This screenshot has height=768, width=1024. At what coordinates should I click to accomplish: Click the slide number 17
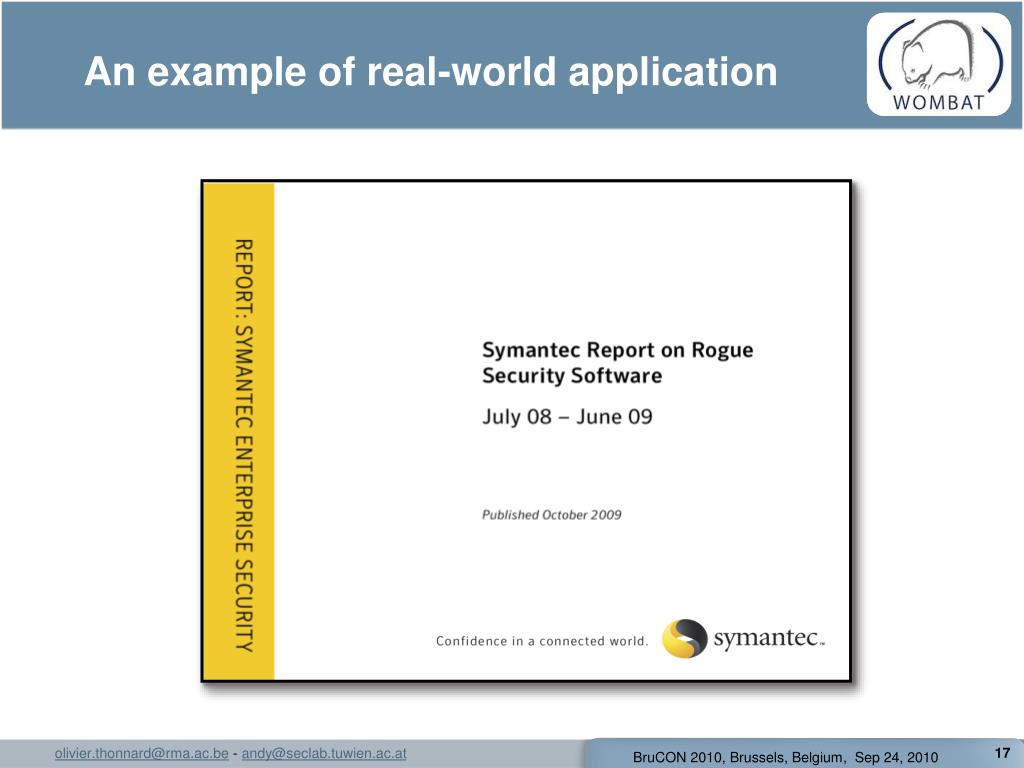pos(1002,752)
